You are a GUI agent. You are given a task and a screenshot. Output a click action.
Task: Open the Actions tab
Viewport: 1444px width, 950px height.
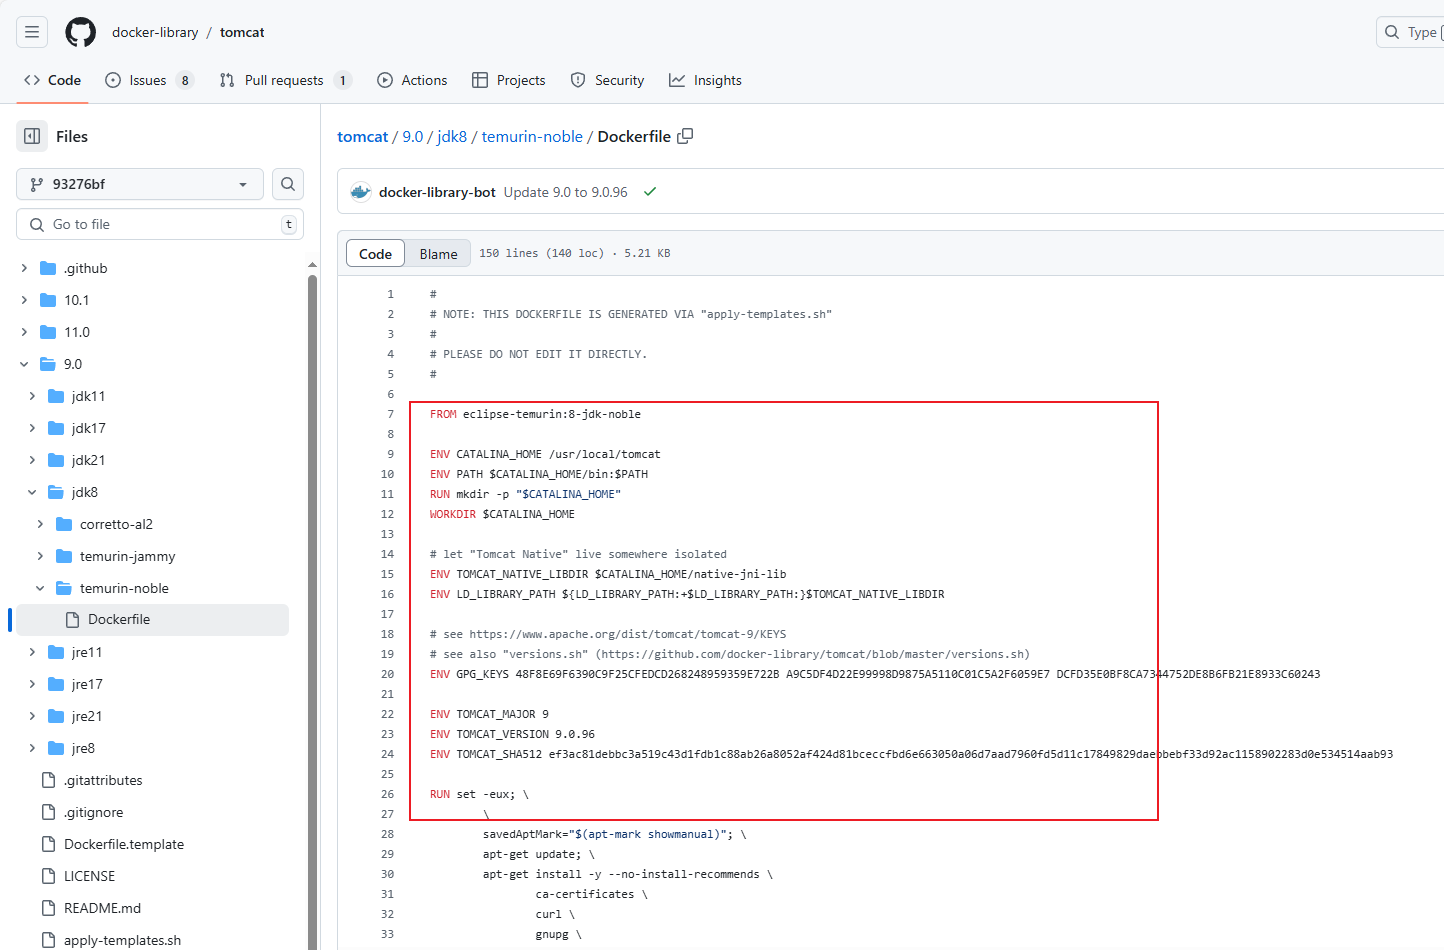click(x=412, y=80)
